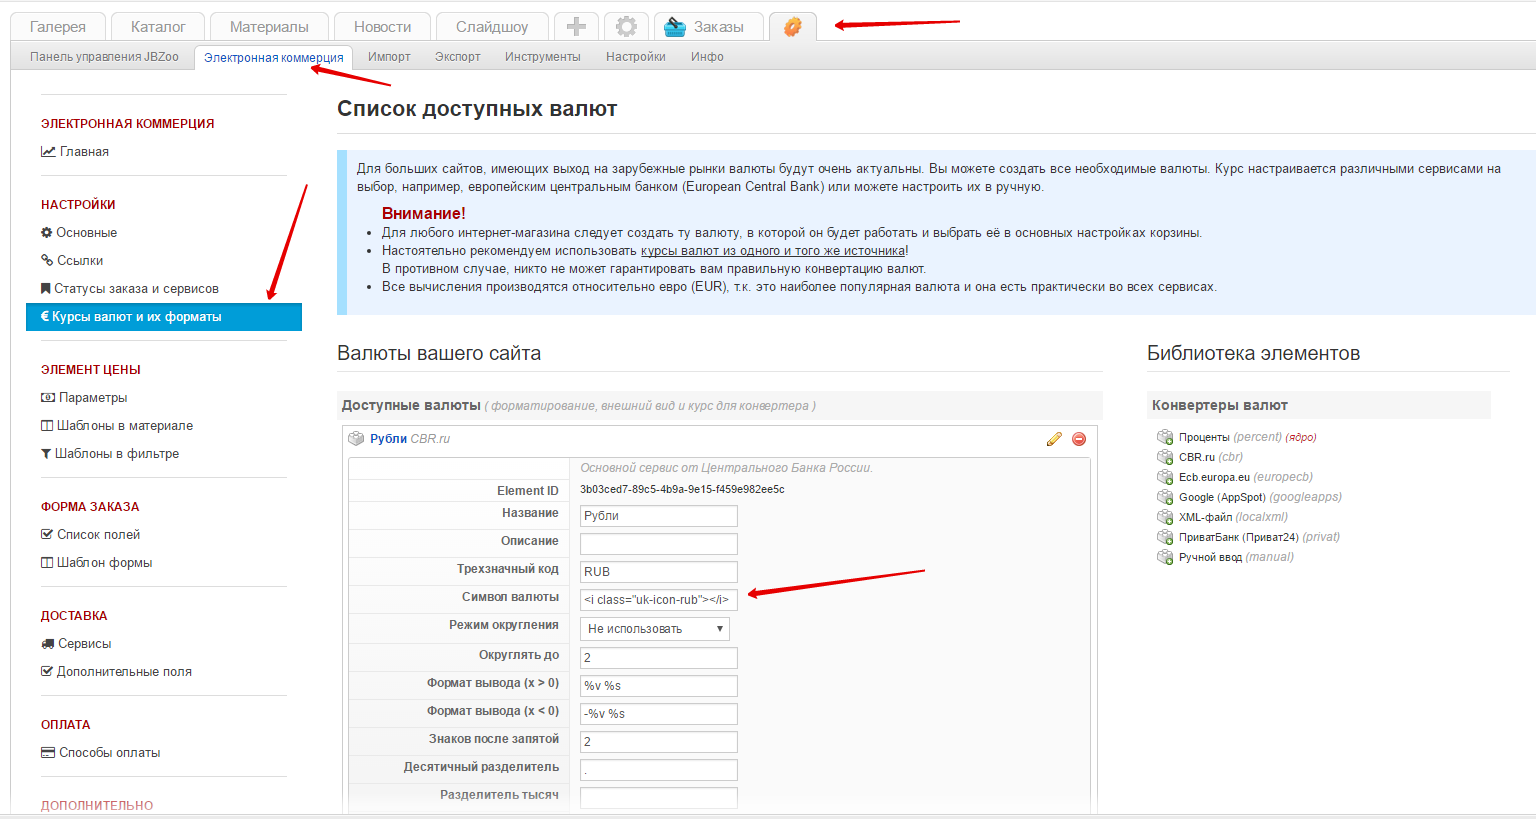1536x819 pixels.
Task: Add the Google (AppSpot) converter icon
Action: pos(1165,497)
